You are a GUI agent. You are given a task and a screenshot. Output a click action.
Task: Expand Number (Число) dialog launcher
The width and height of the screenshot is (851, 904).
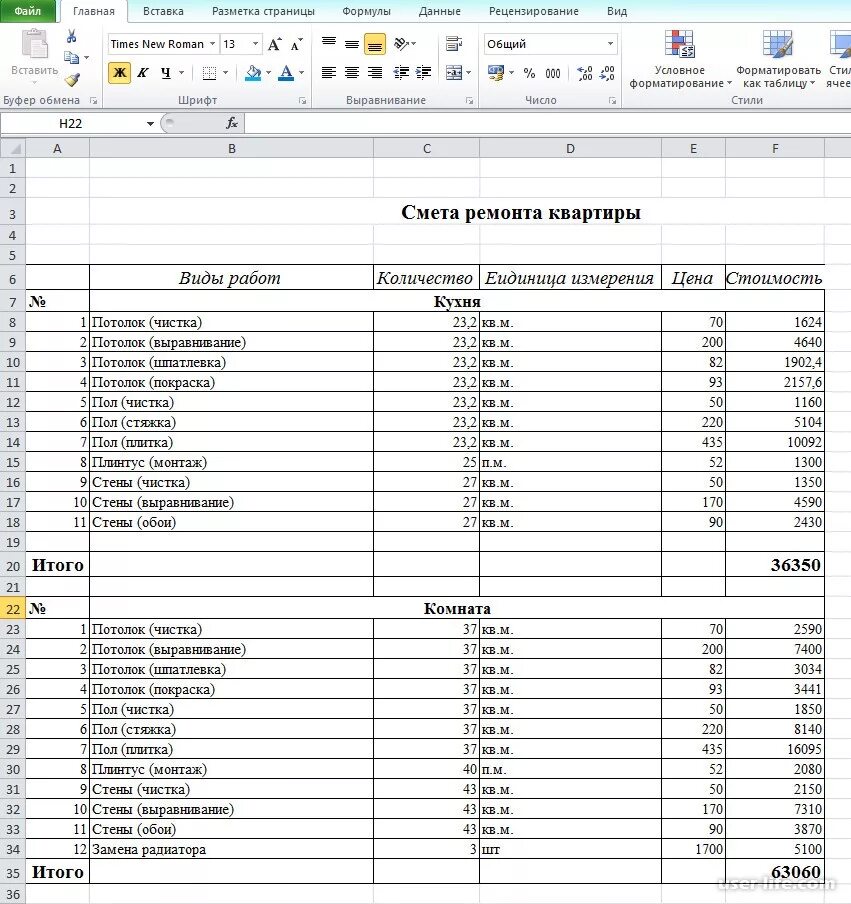pos(612,101)
